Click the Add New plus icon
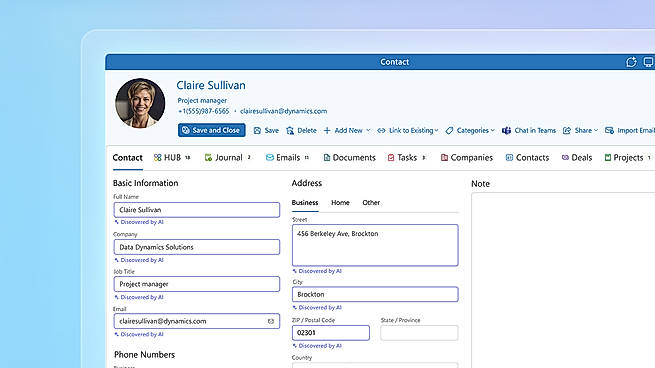The image size is (655, 368). pyautogui.click(x=327, y=131)
